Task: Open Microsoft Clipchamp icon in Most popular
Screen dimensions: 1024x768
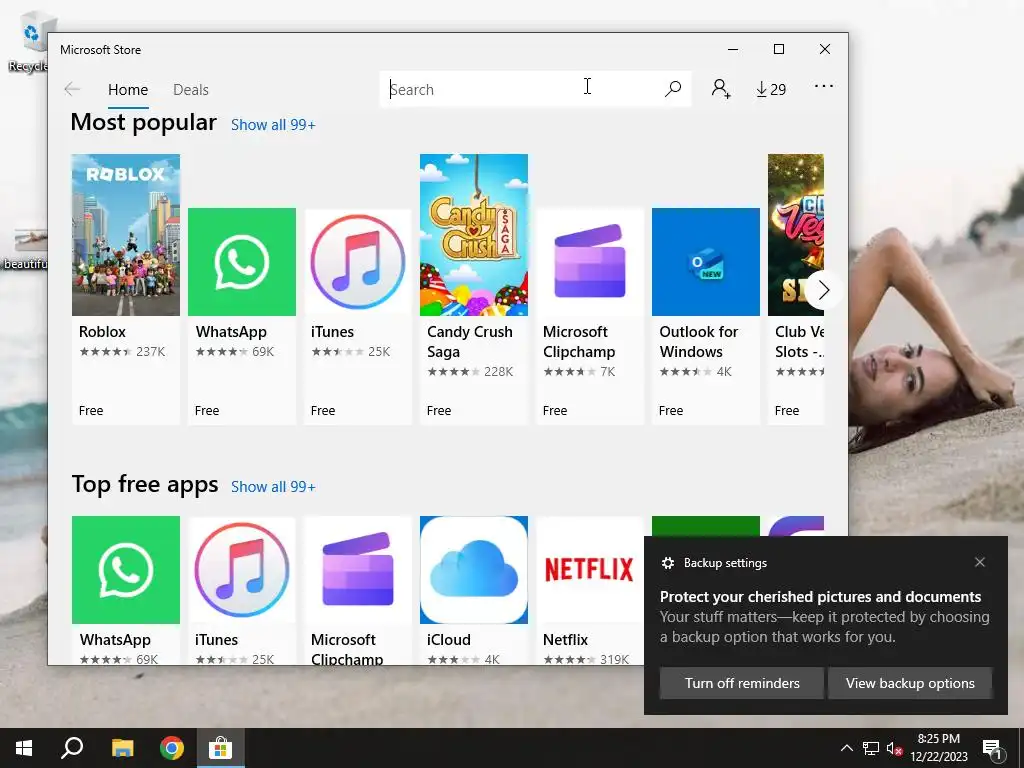Action: 590,262
